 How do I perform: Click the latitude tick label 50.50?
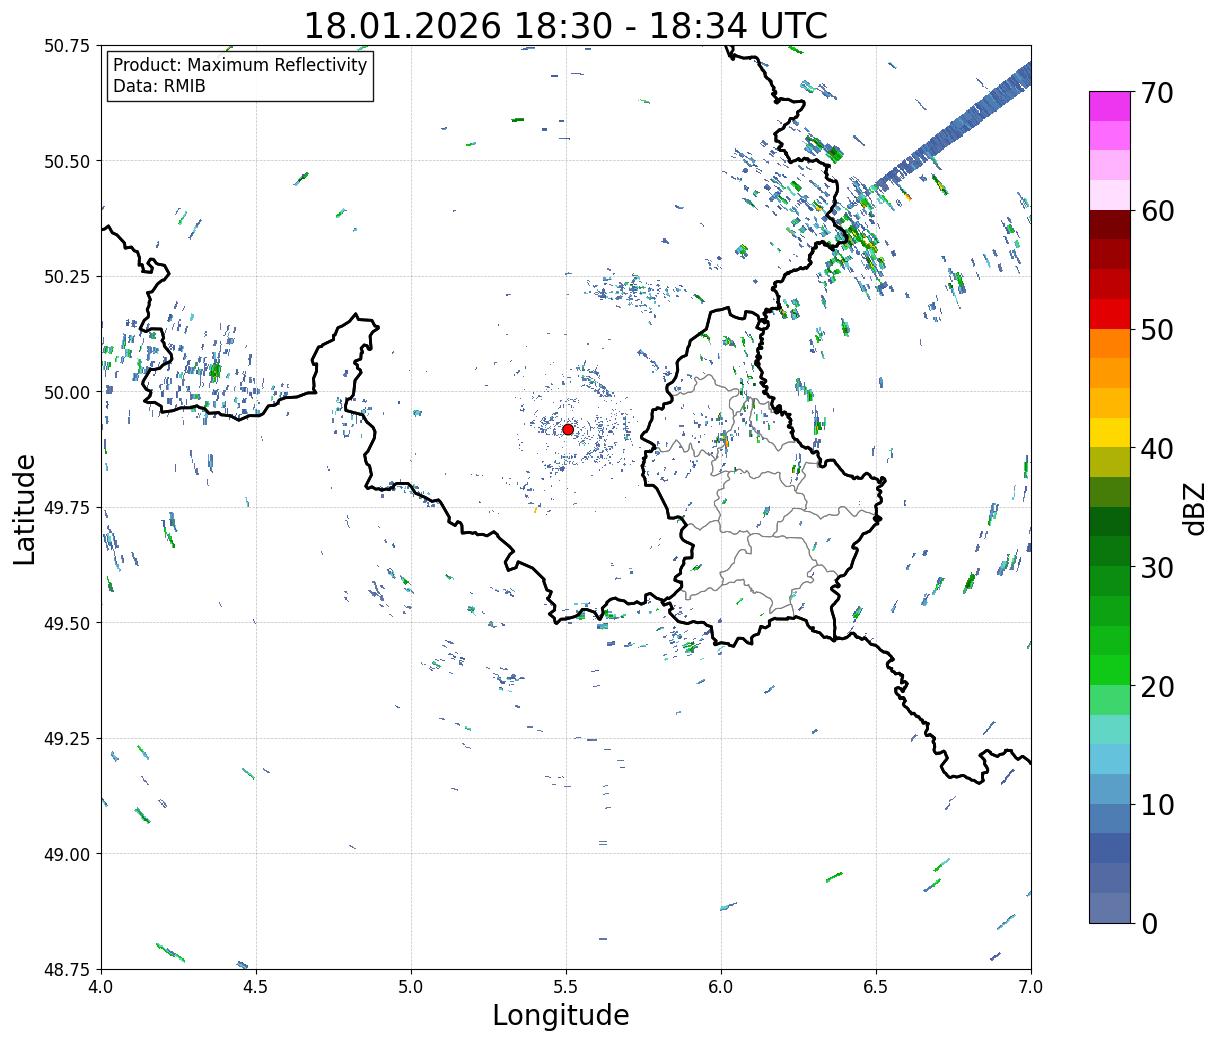(67, 161)
